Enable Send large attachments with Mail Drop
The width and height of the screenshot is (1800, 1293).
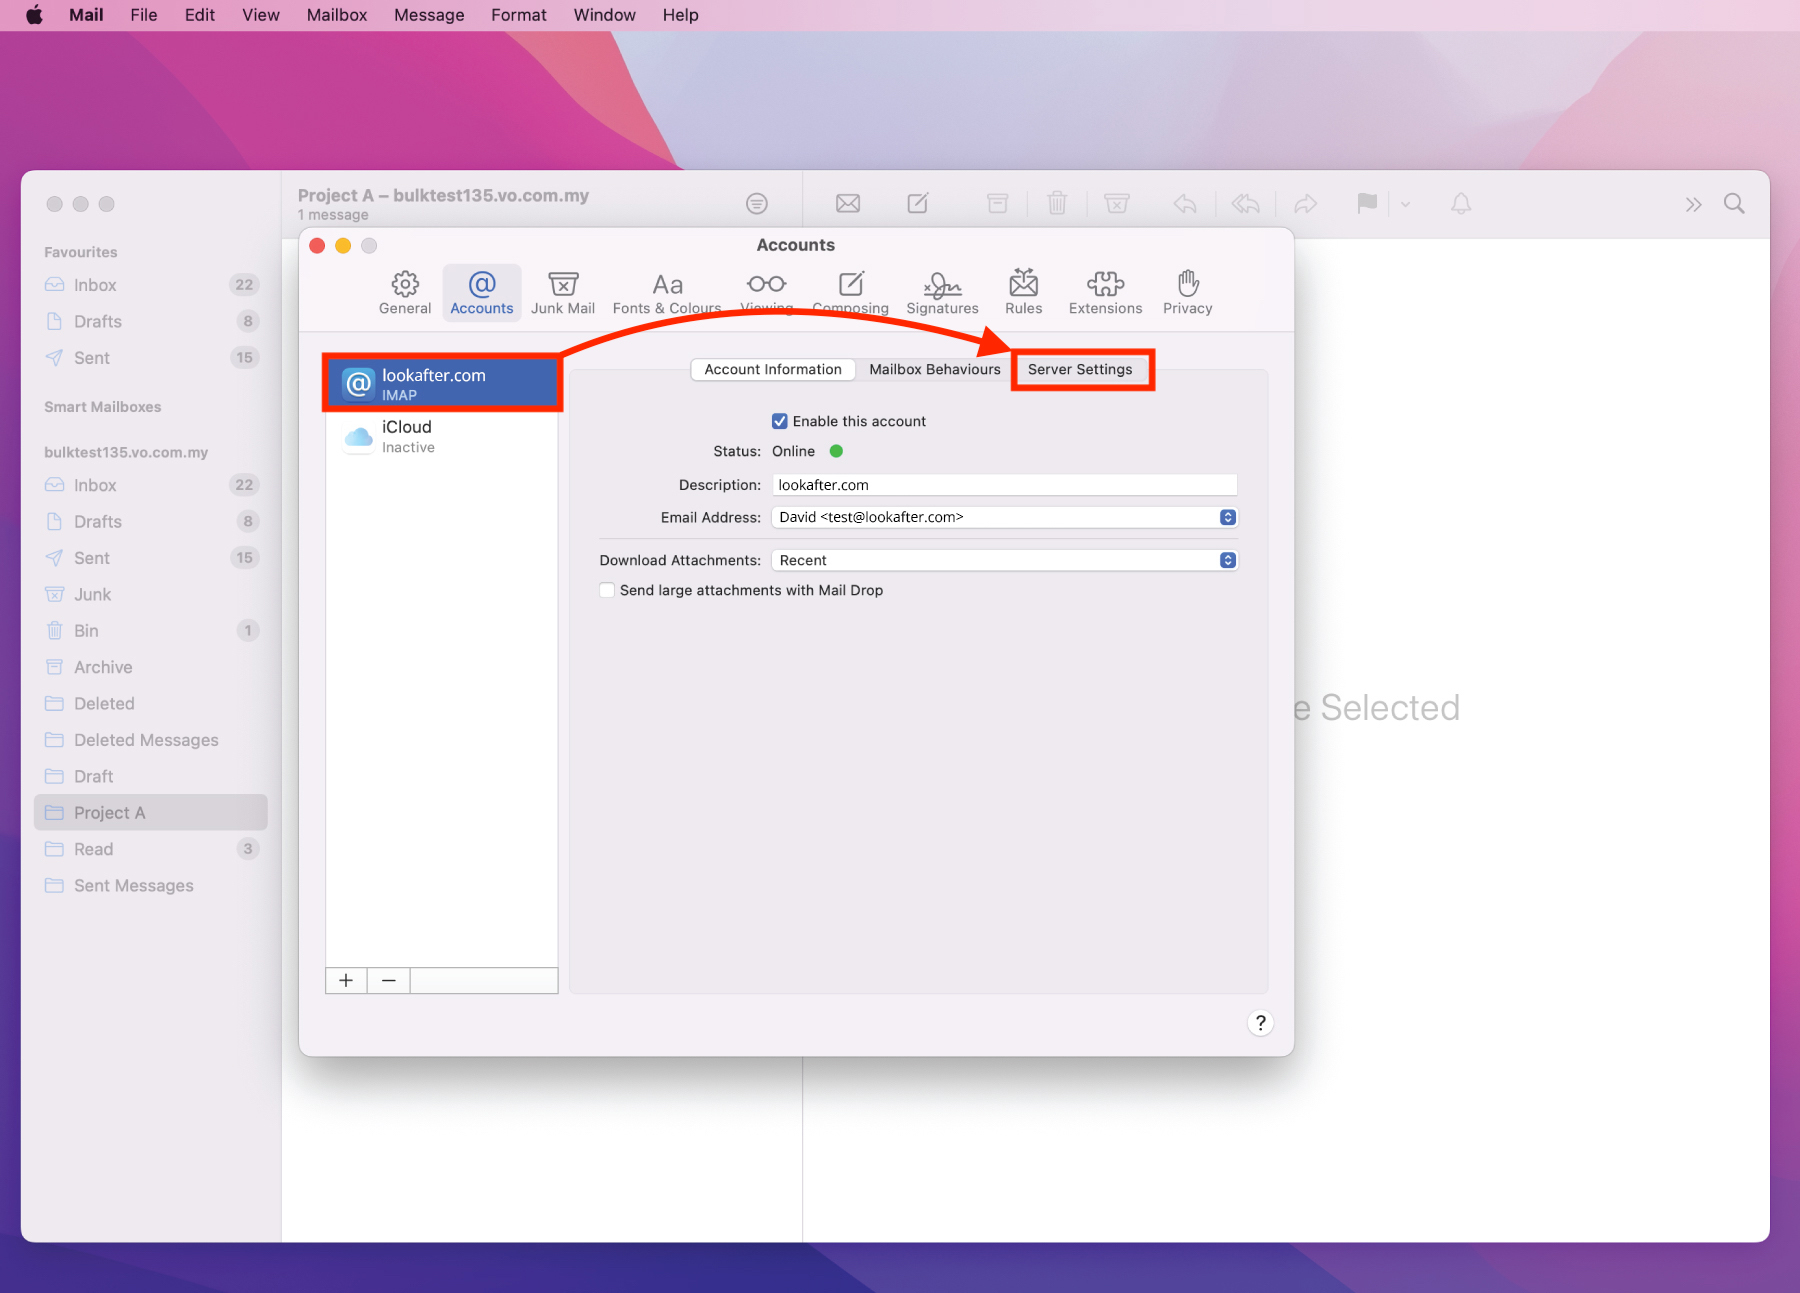607,590
